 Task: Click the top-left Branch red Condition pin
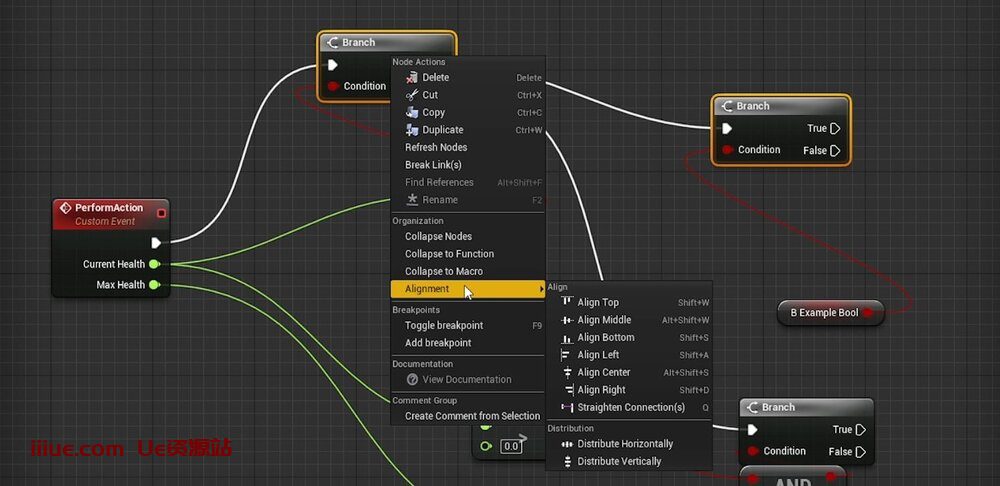pos(333,86)
